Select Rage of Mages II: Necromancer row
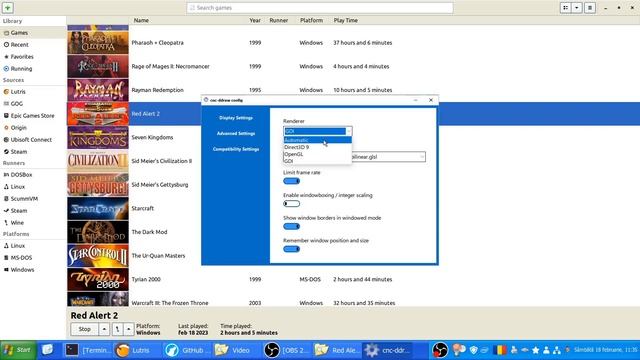640x360 pixels. 353,66
